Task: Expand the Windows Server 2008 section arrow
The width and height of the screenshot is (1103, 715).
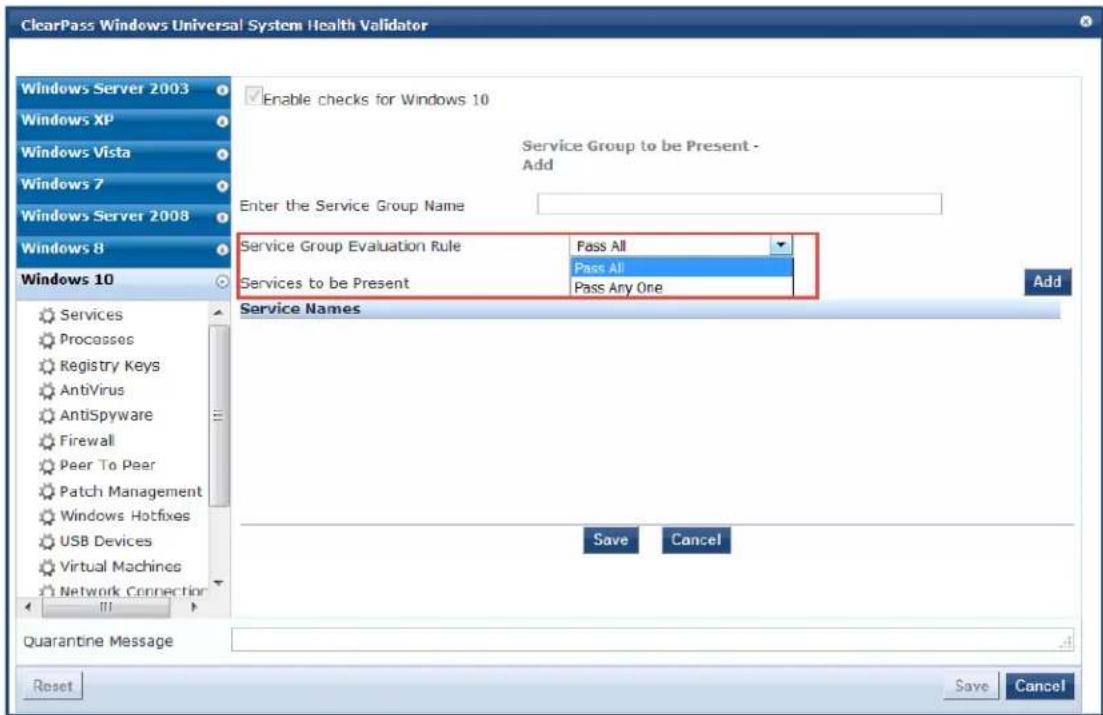Action: coord(222,217)
